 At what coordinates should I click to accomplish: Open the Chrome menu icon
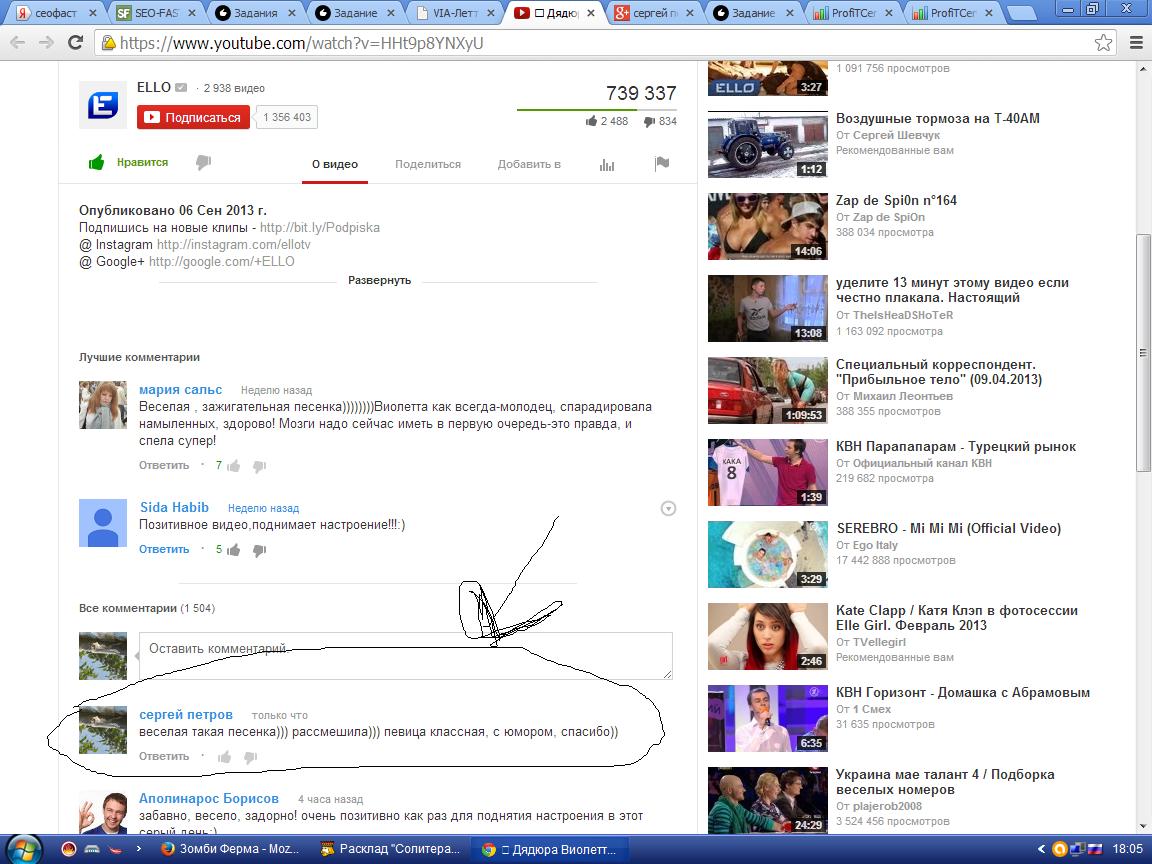(x=1136, y=43)
